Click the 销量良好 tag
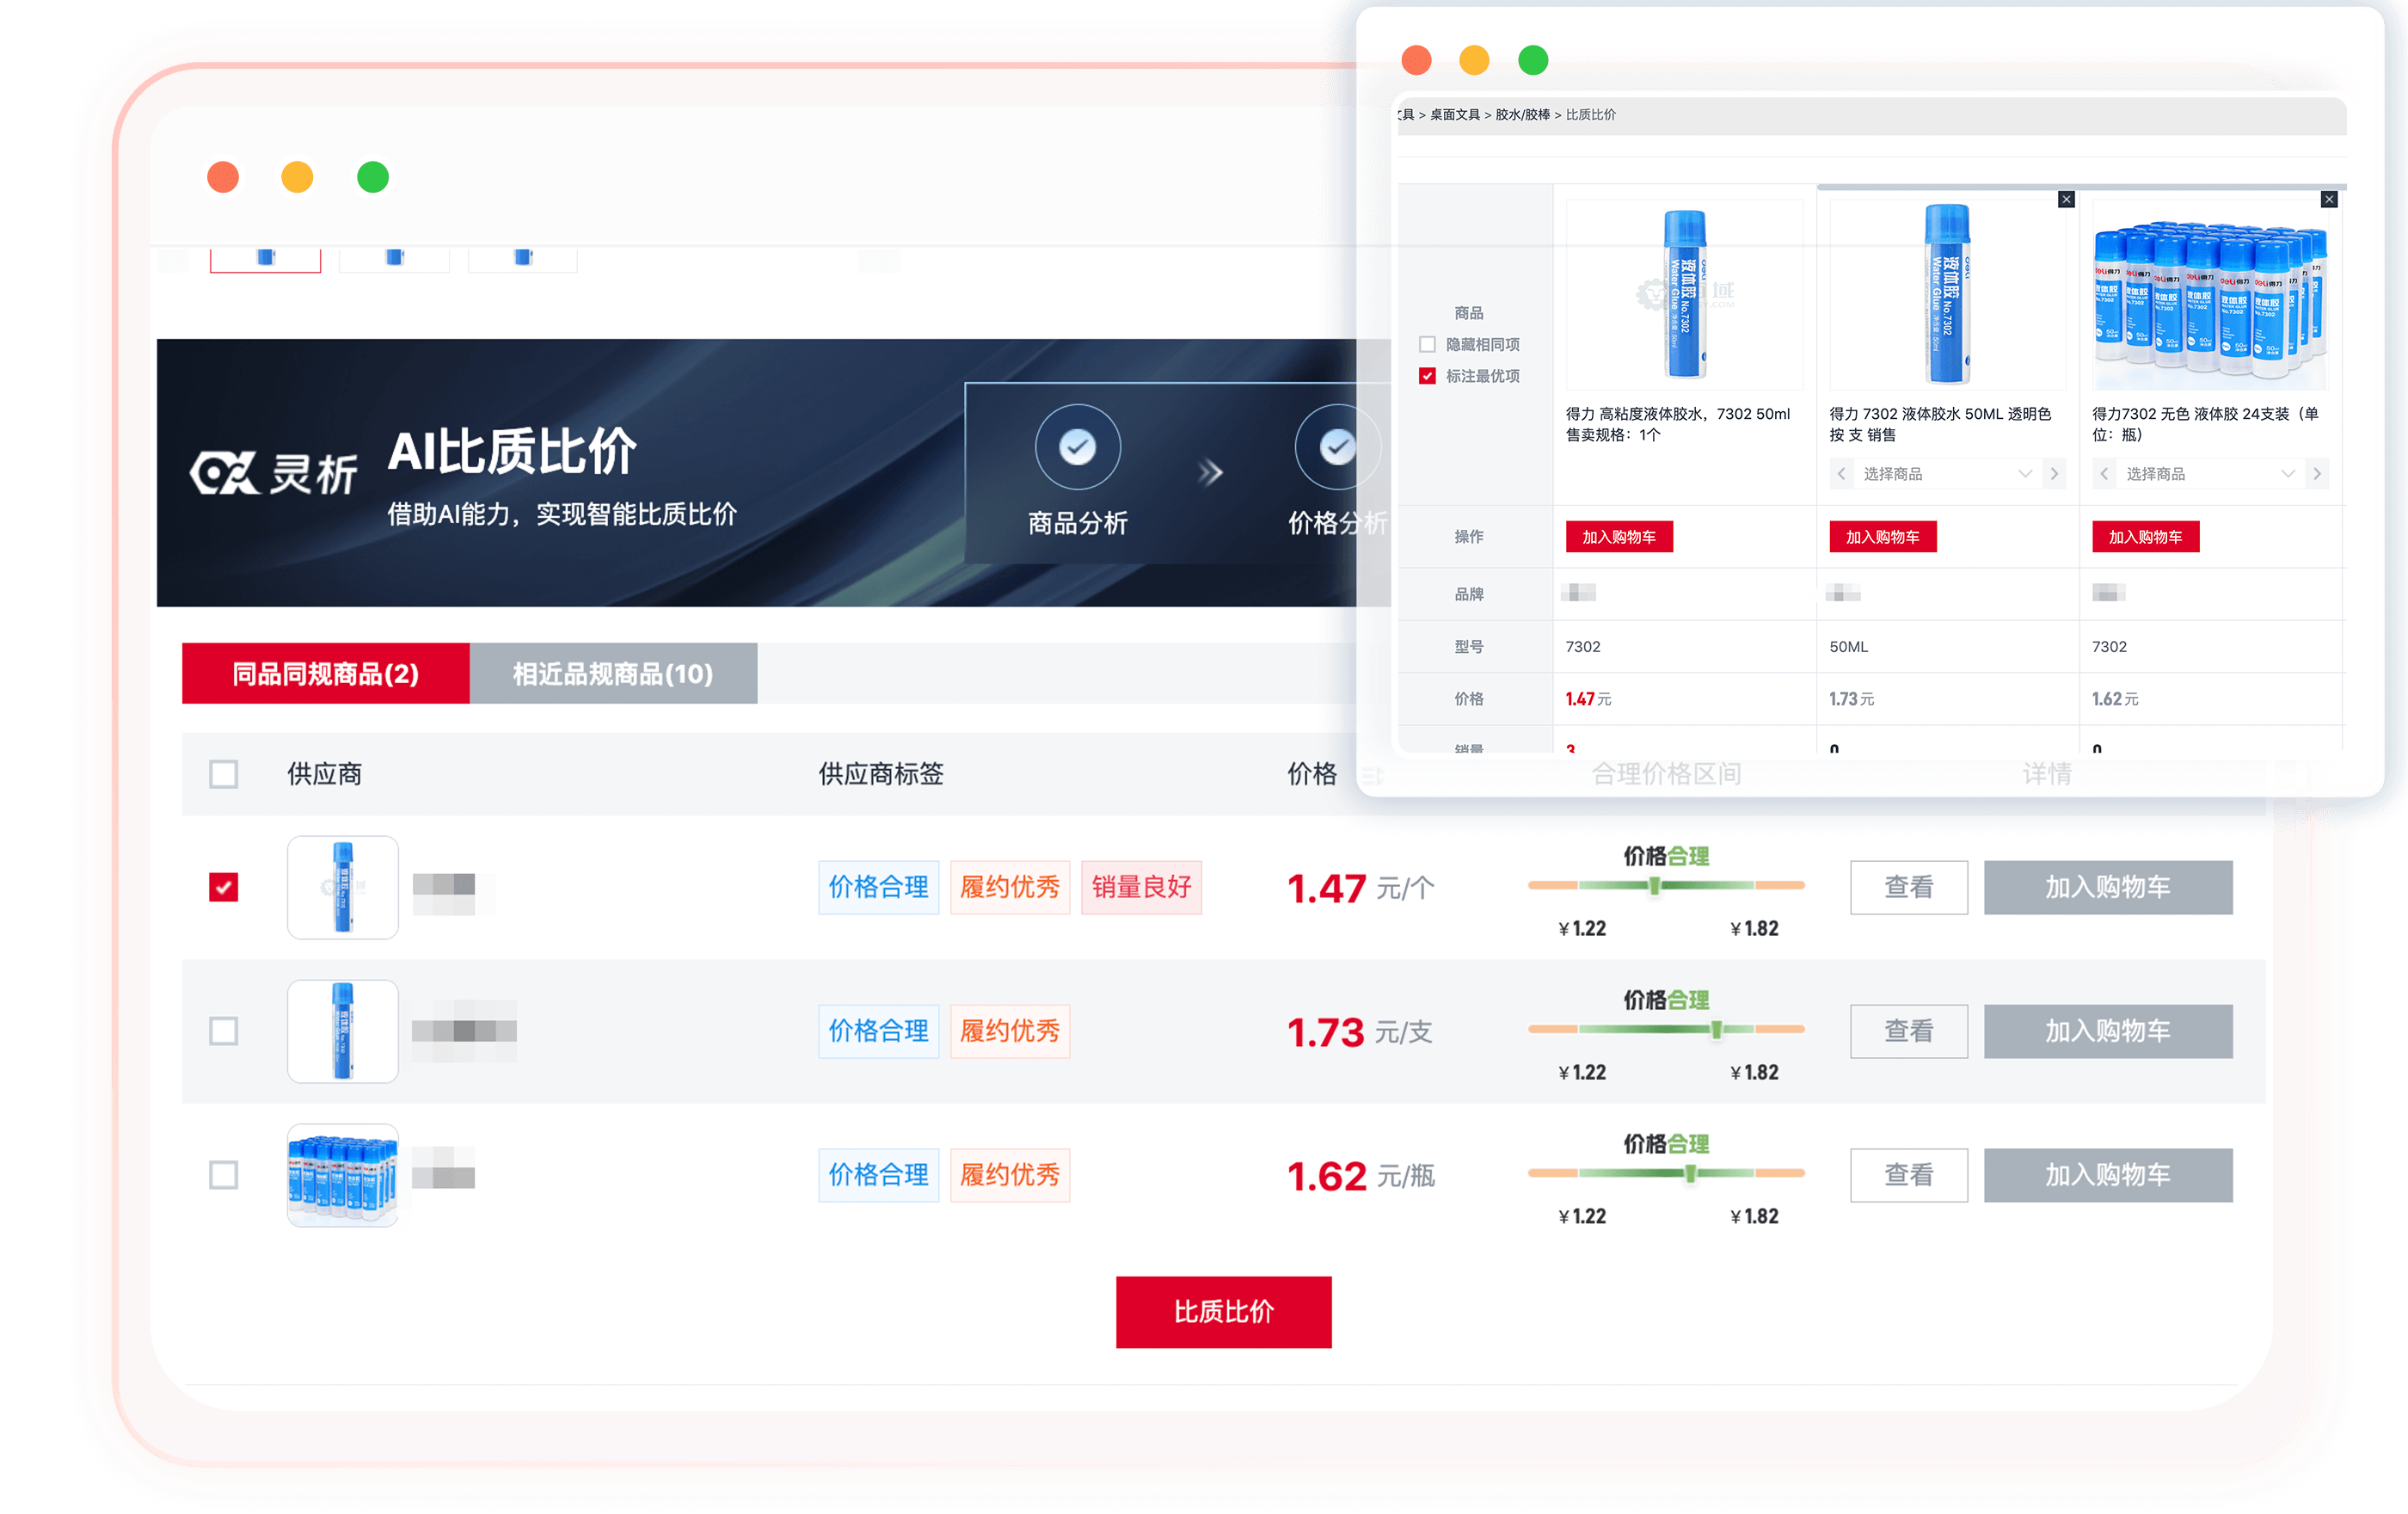The image size is (2408, 1514). pos(1141,887)
